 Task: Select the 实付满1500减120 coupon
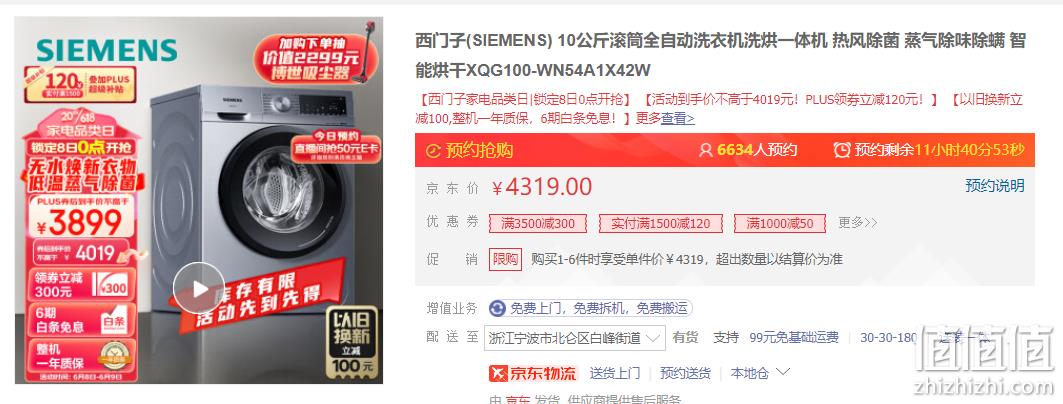660,223
